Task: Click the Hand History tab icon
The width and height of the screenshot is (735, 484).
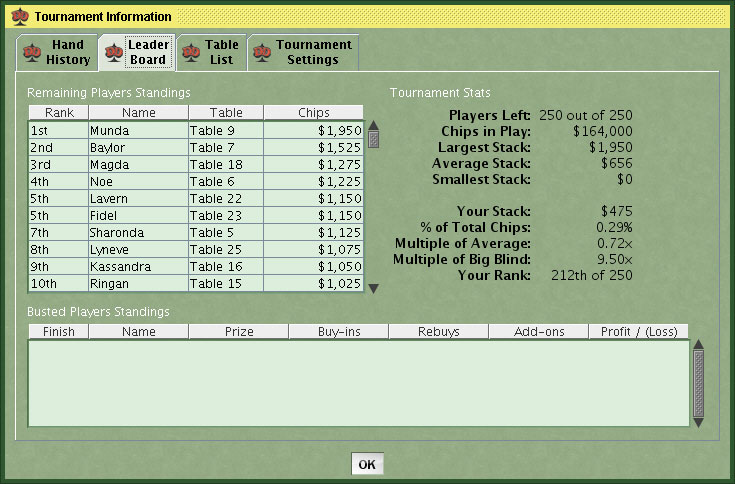Action: pos(32,52)
